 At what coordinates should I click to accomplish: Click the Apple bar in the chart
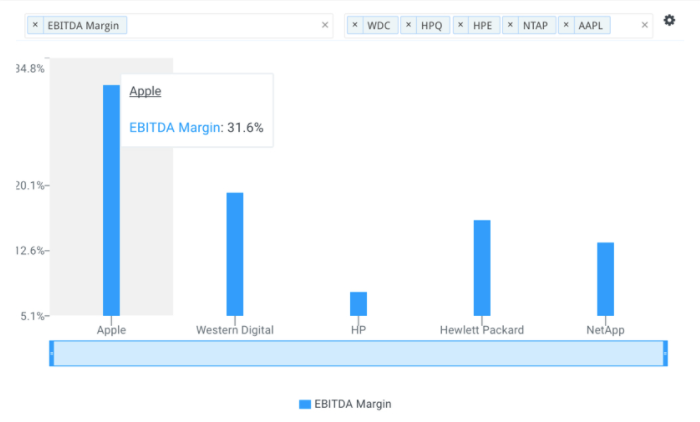(111, 200)
